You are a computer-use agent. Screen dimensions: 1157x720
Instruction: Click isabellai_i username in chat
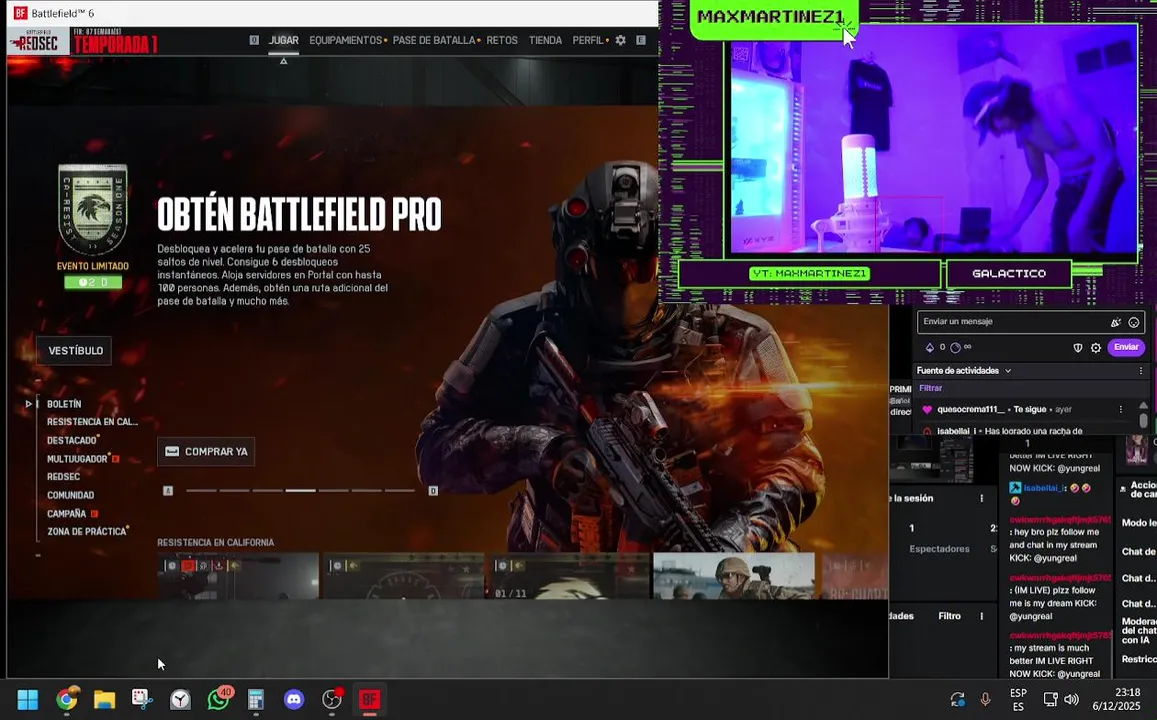point(1044,488)
